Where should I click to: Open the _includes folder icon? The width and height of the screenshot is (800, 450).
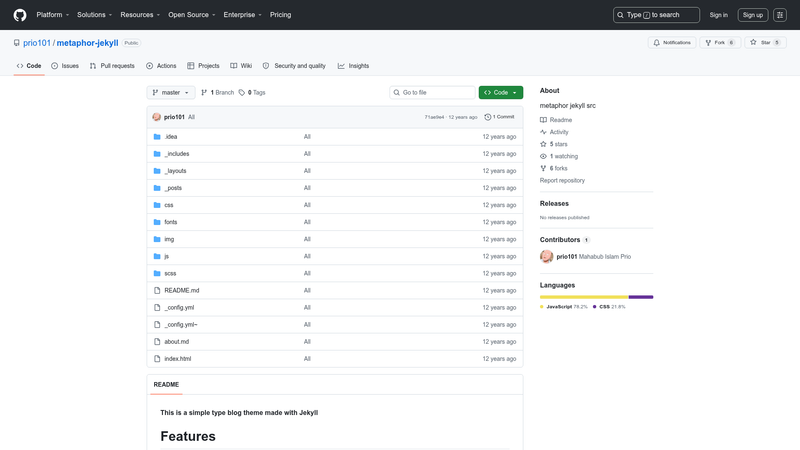pyautogui.click(x=157, y=154)
